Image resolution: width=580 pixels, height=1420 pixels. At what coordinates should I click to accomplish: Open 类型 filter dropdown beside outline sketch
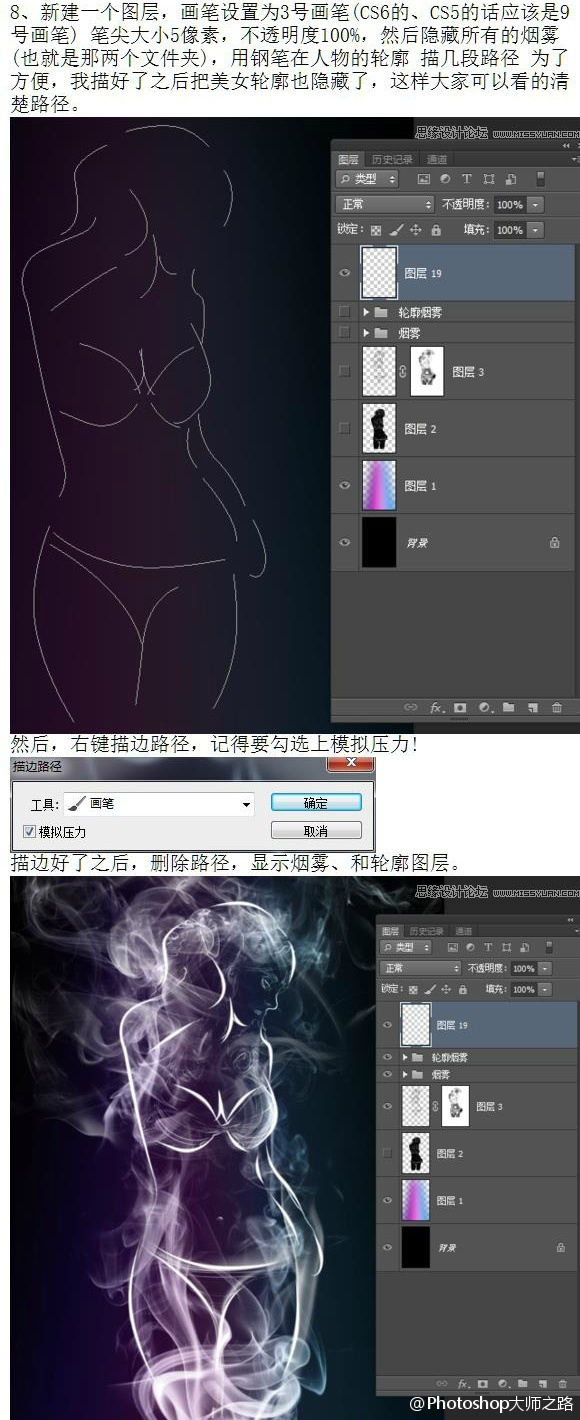[366, 179]
